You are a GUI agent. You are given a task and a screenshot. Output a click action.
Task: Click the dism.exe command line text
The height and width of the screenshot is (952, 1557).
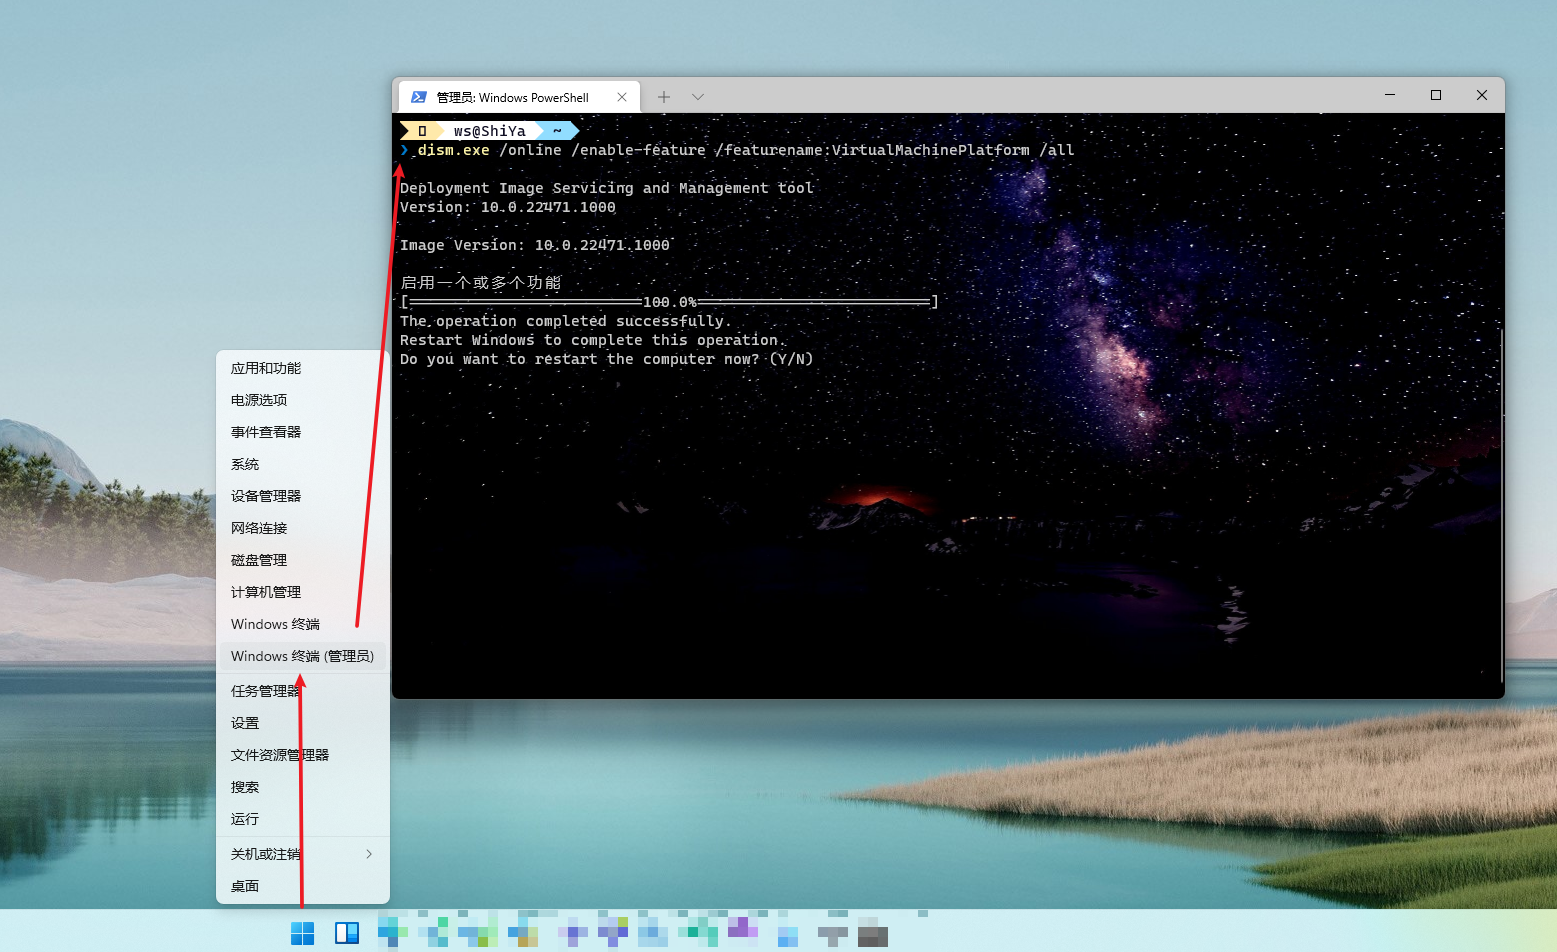coord(745,150)
